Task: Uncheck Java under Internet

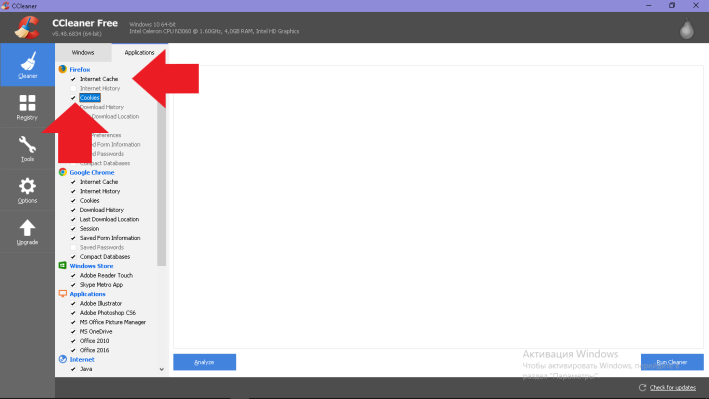Action: 73,369
